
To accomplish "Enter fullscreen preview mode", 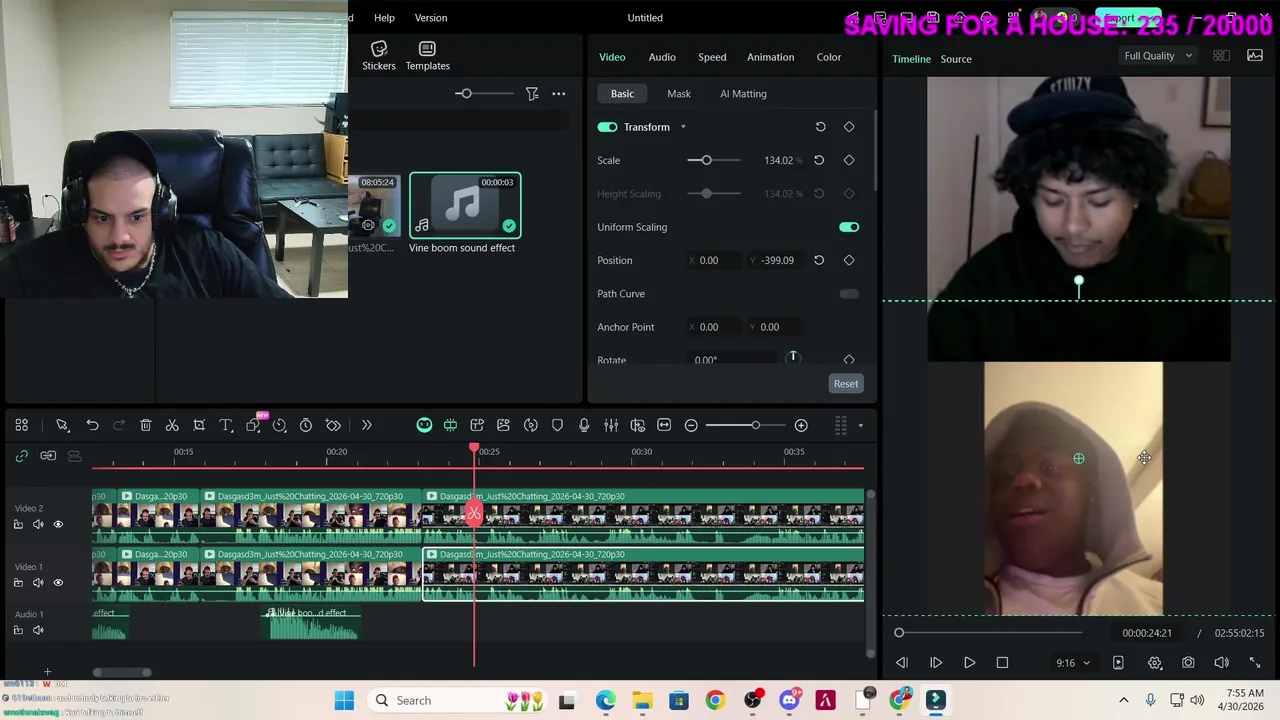I will (x=1255, y=663).
